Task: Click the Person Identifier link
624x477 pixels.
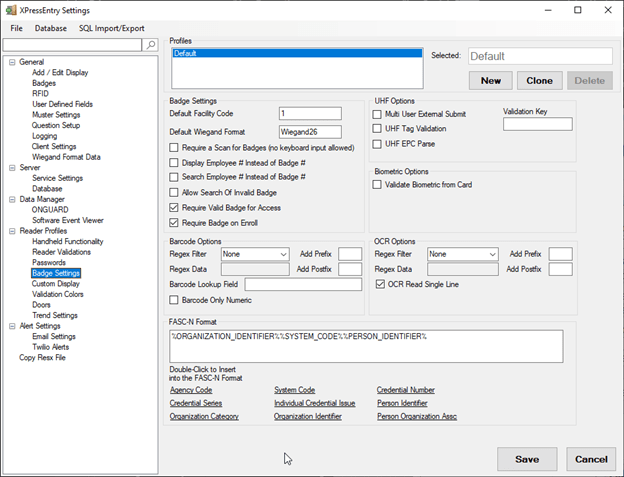Action: click(404, 403)
